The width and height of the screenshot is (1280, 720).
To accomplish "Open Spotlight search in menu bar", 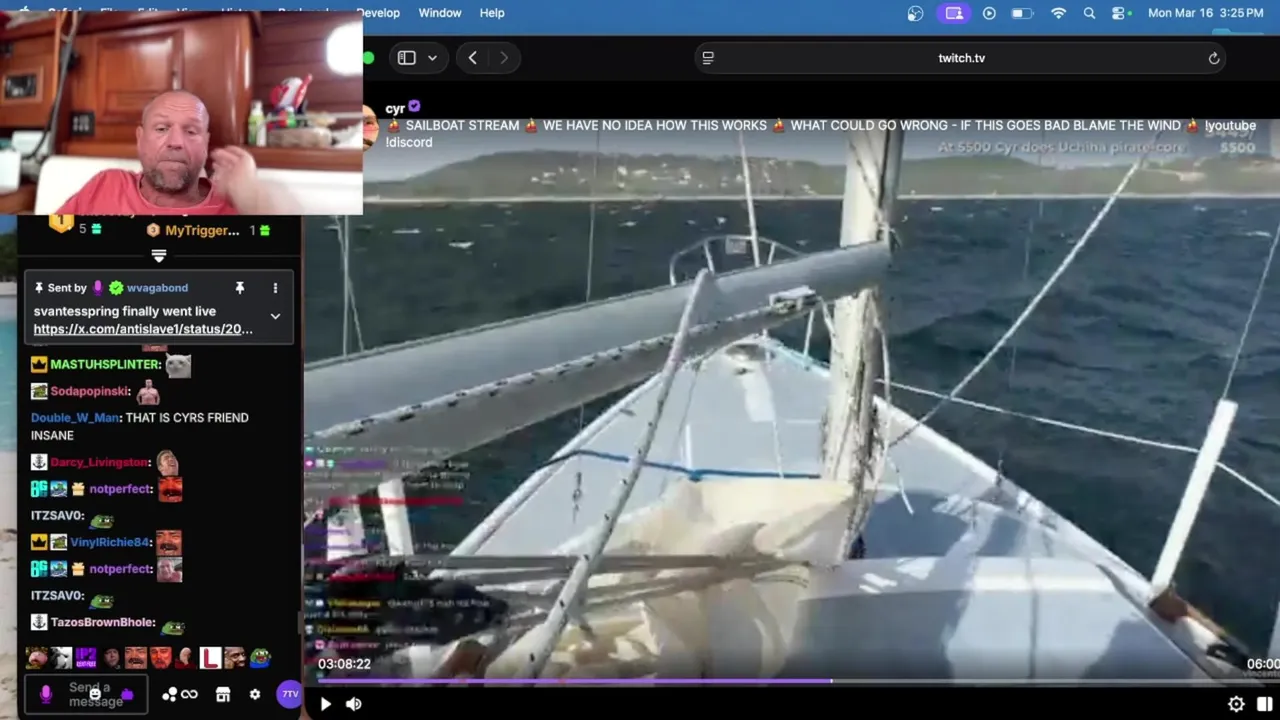I will pos(1089,13).
